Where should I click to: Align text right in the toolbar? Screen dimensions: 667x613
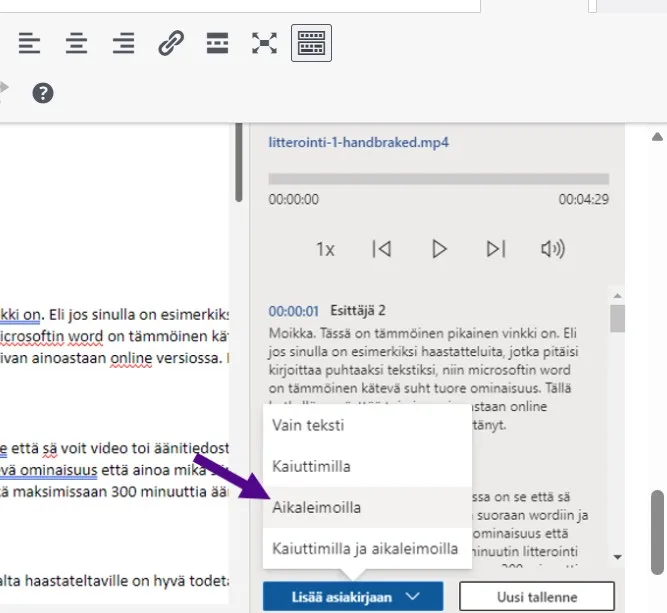pyautogui.click(x=124, y=43)
